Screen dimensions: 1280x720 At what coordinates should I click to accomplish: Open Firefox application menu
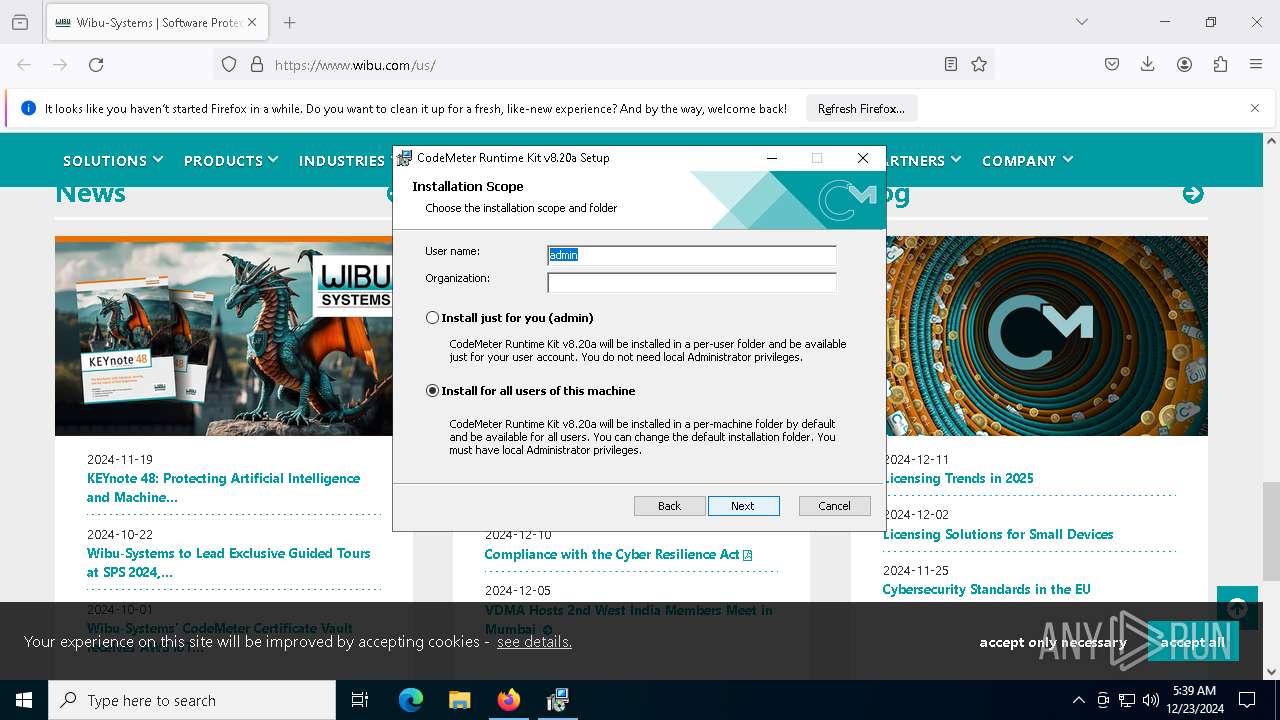tap(1256, 64)
